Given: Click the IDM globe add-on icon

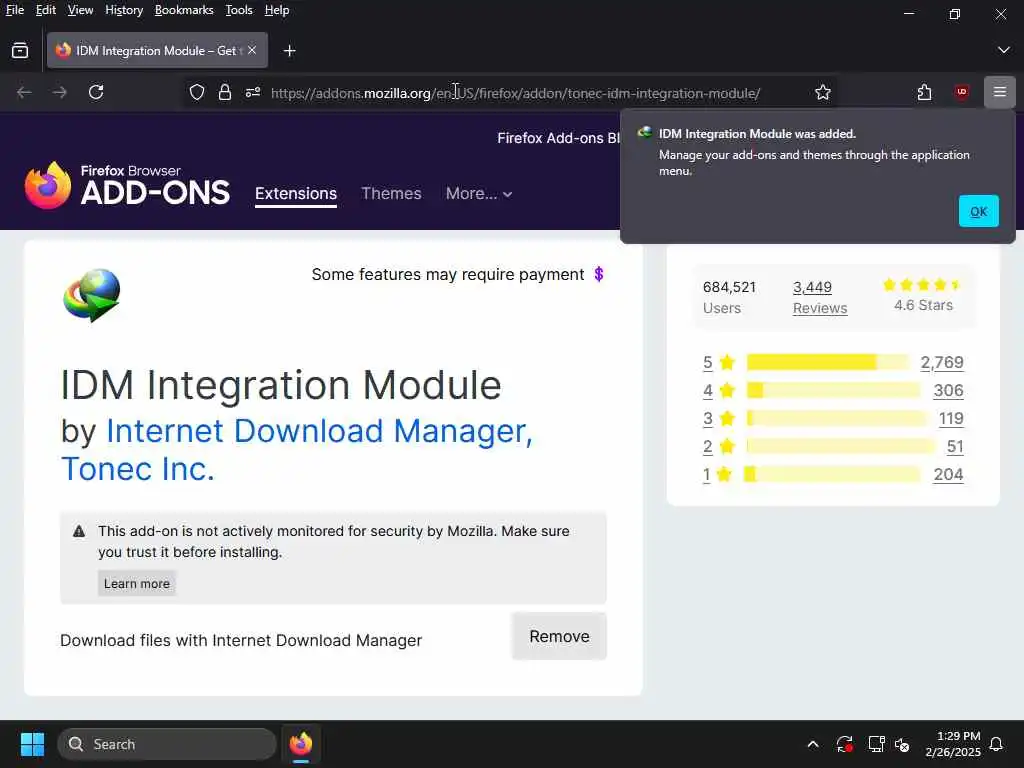Looking at the screenshot, I should pos(92,295).
